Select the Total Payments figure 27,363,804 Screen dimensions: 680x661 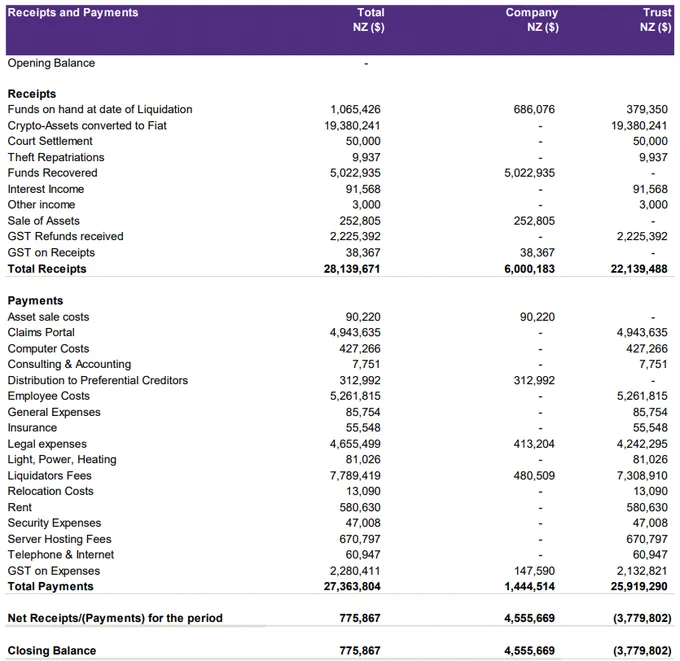click(352, 586)
